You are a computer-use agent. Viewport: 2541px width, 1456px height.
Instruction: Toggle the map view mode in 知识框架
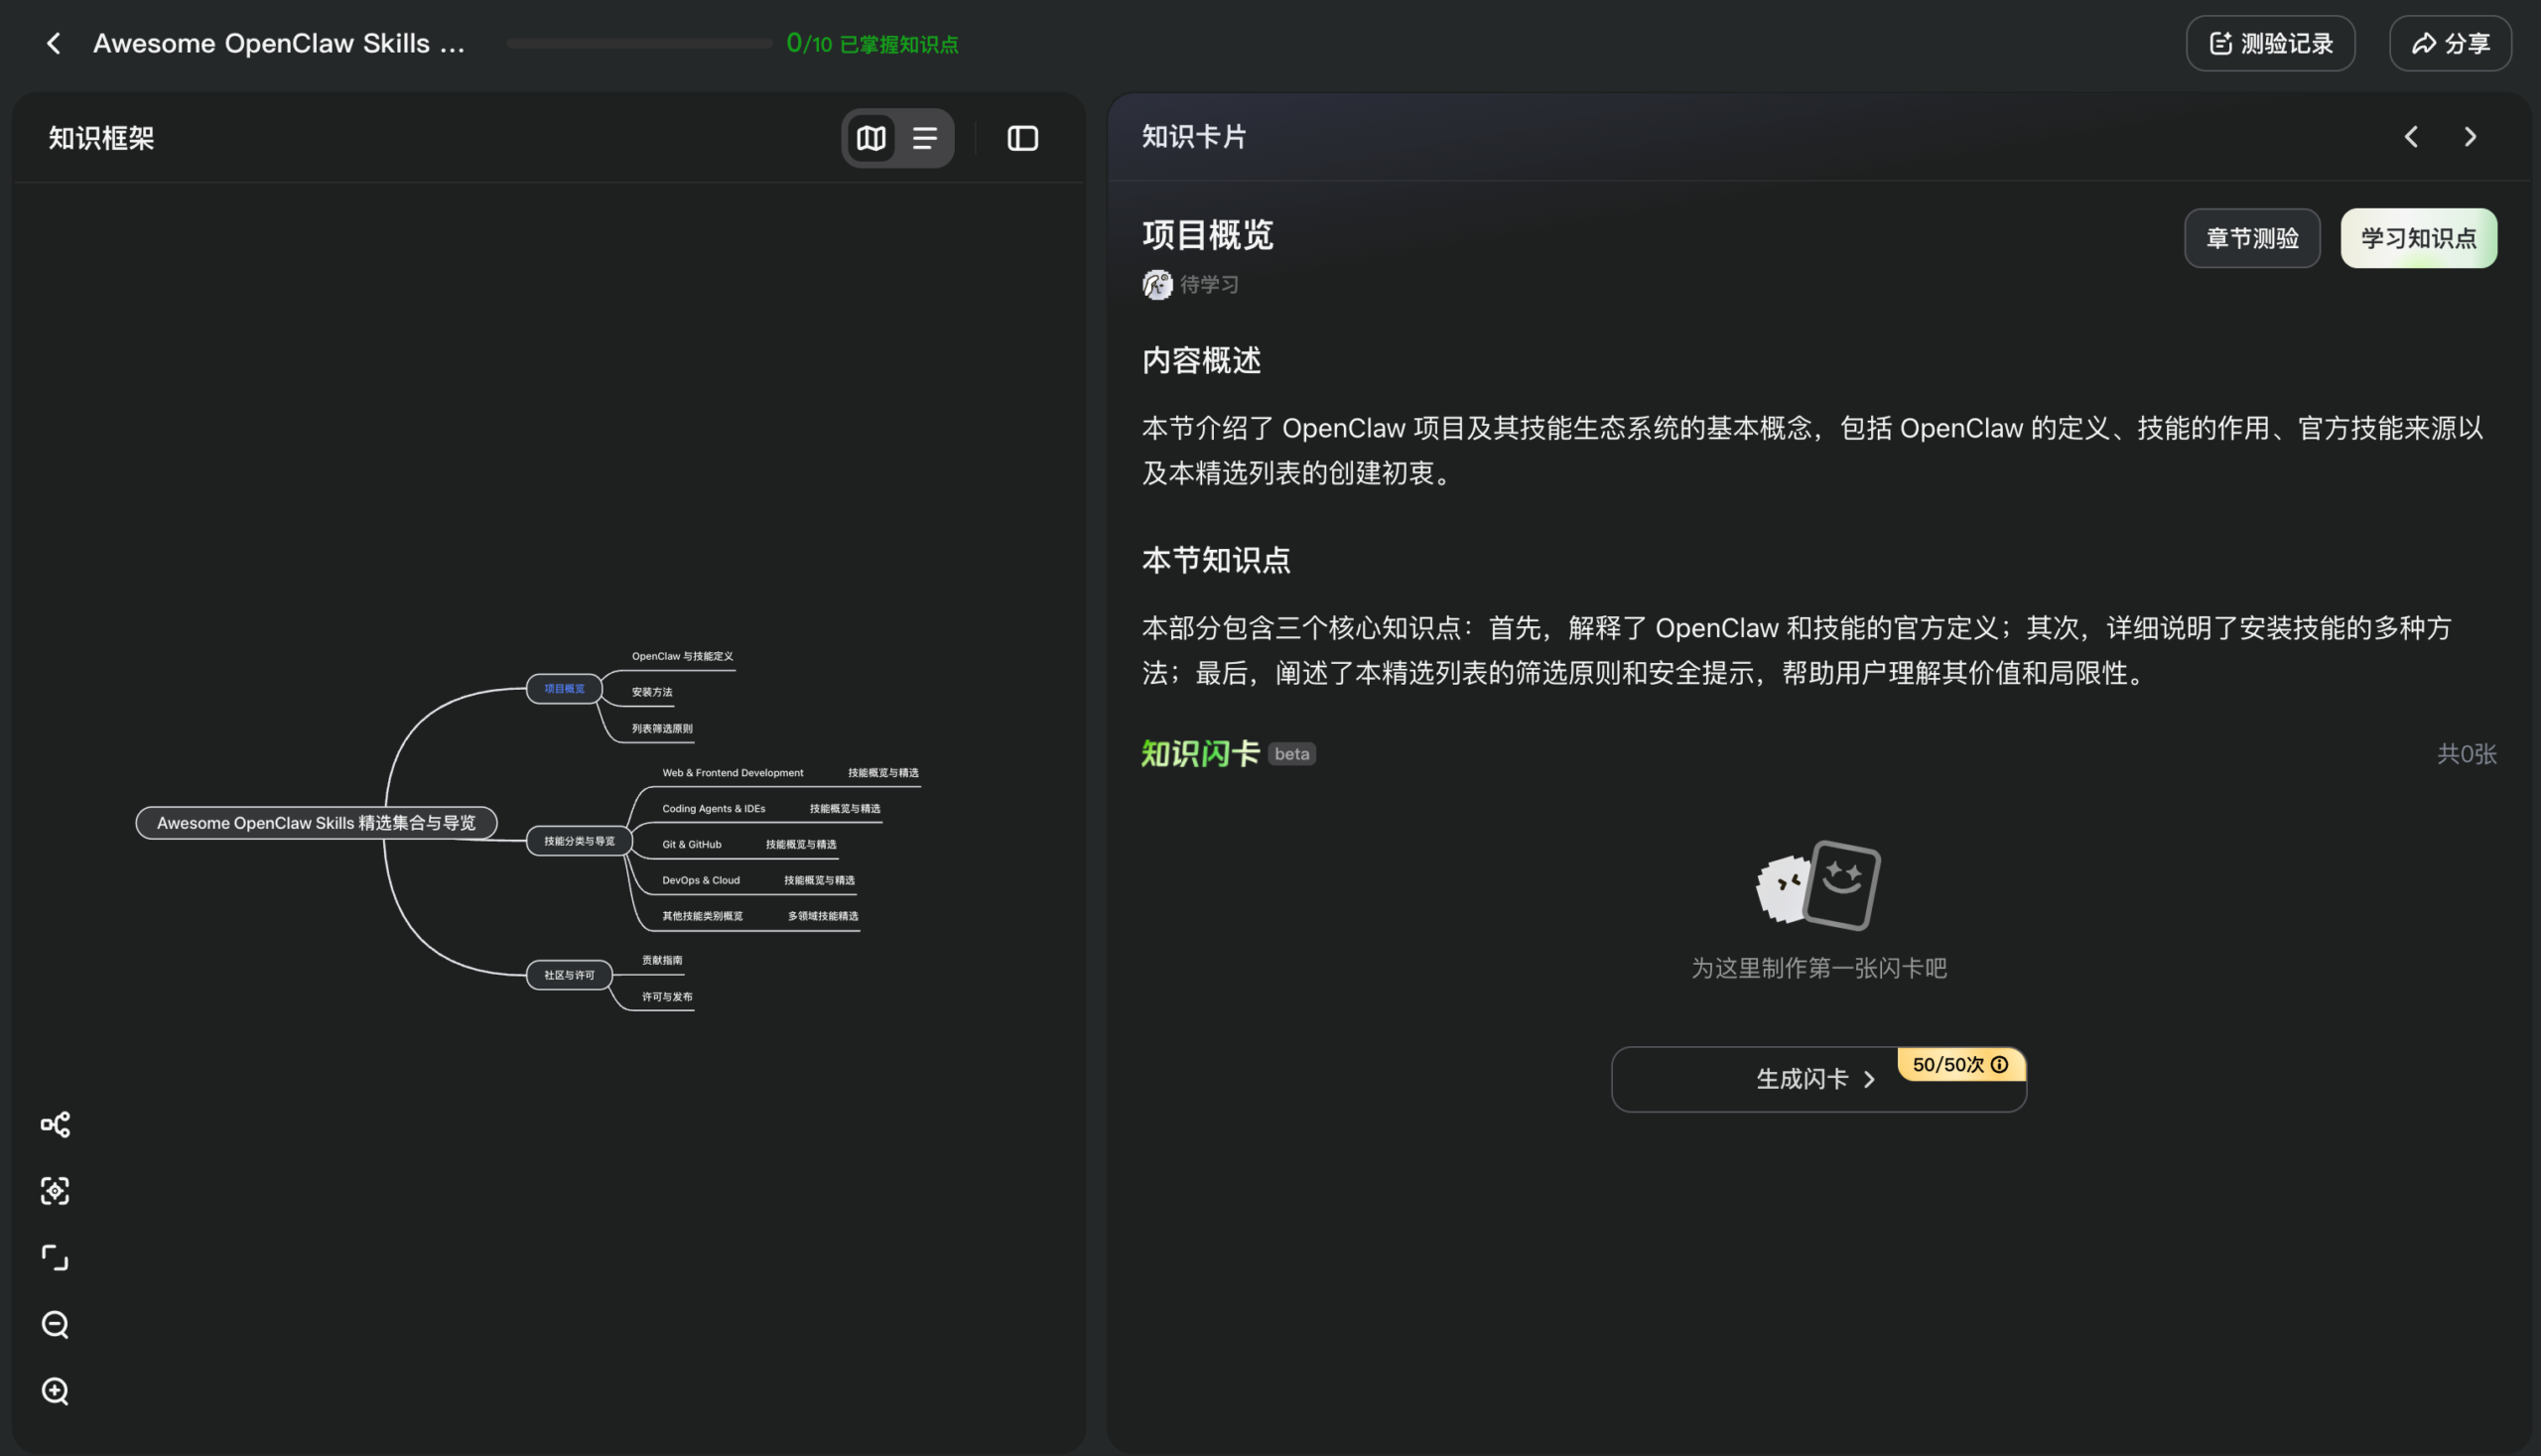pos(870,138)
